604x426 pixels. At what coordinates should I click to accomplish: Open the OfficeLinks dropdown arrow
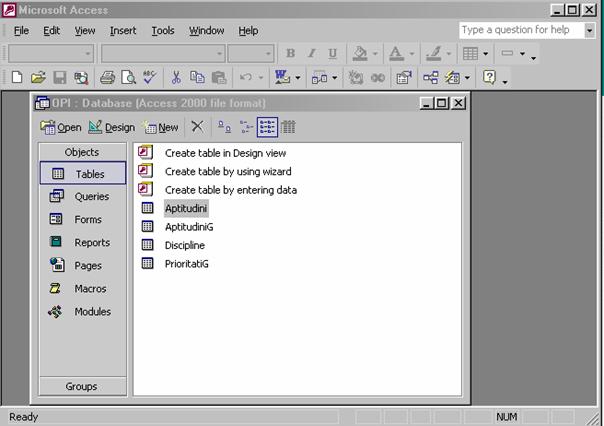coord(298,78)
